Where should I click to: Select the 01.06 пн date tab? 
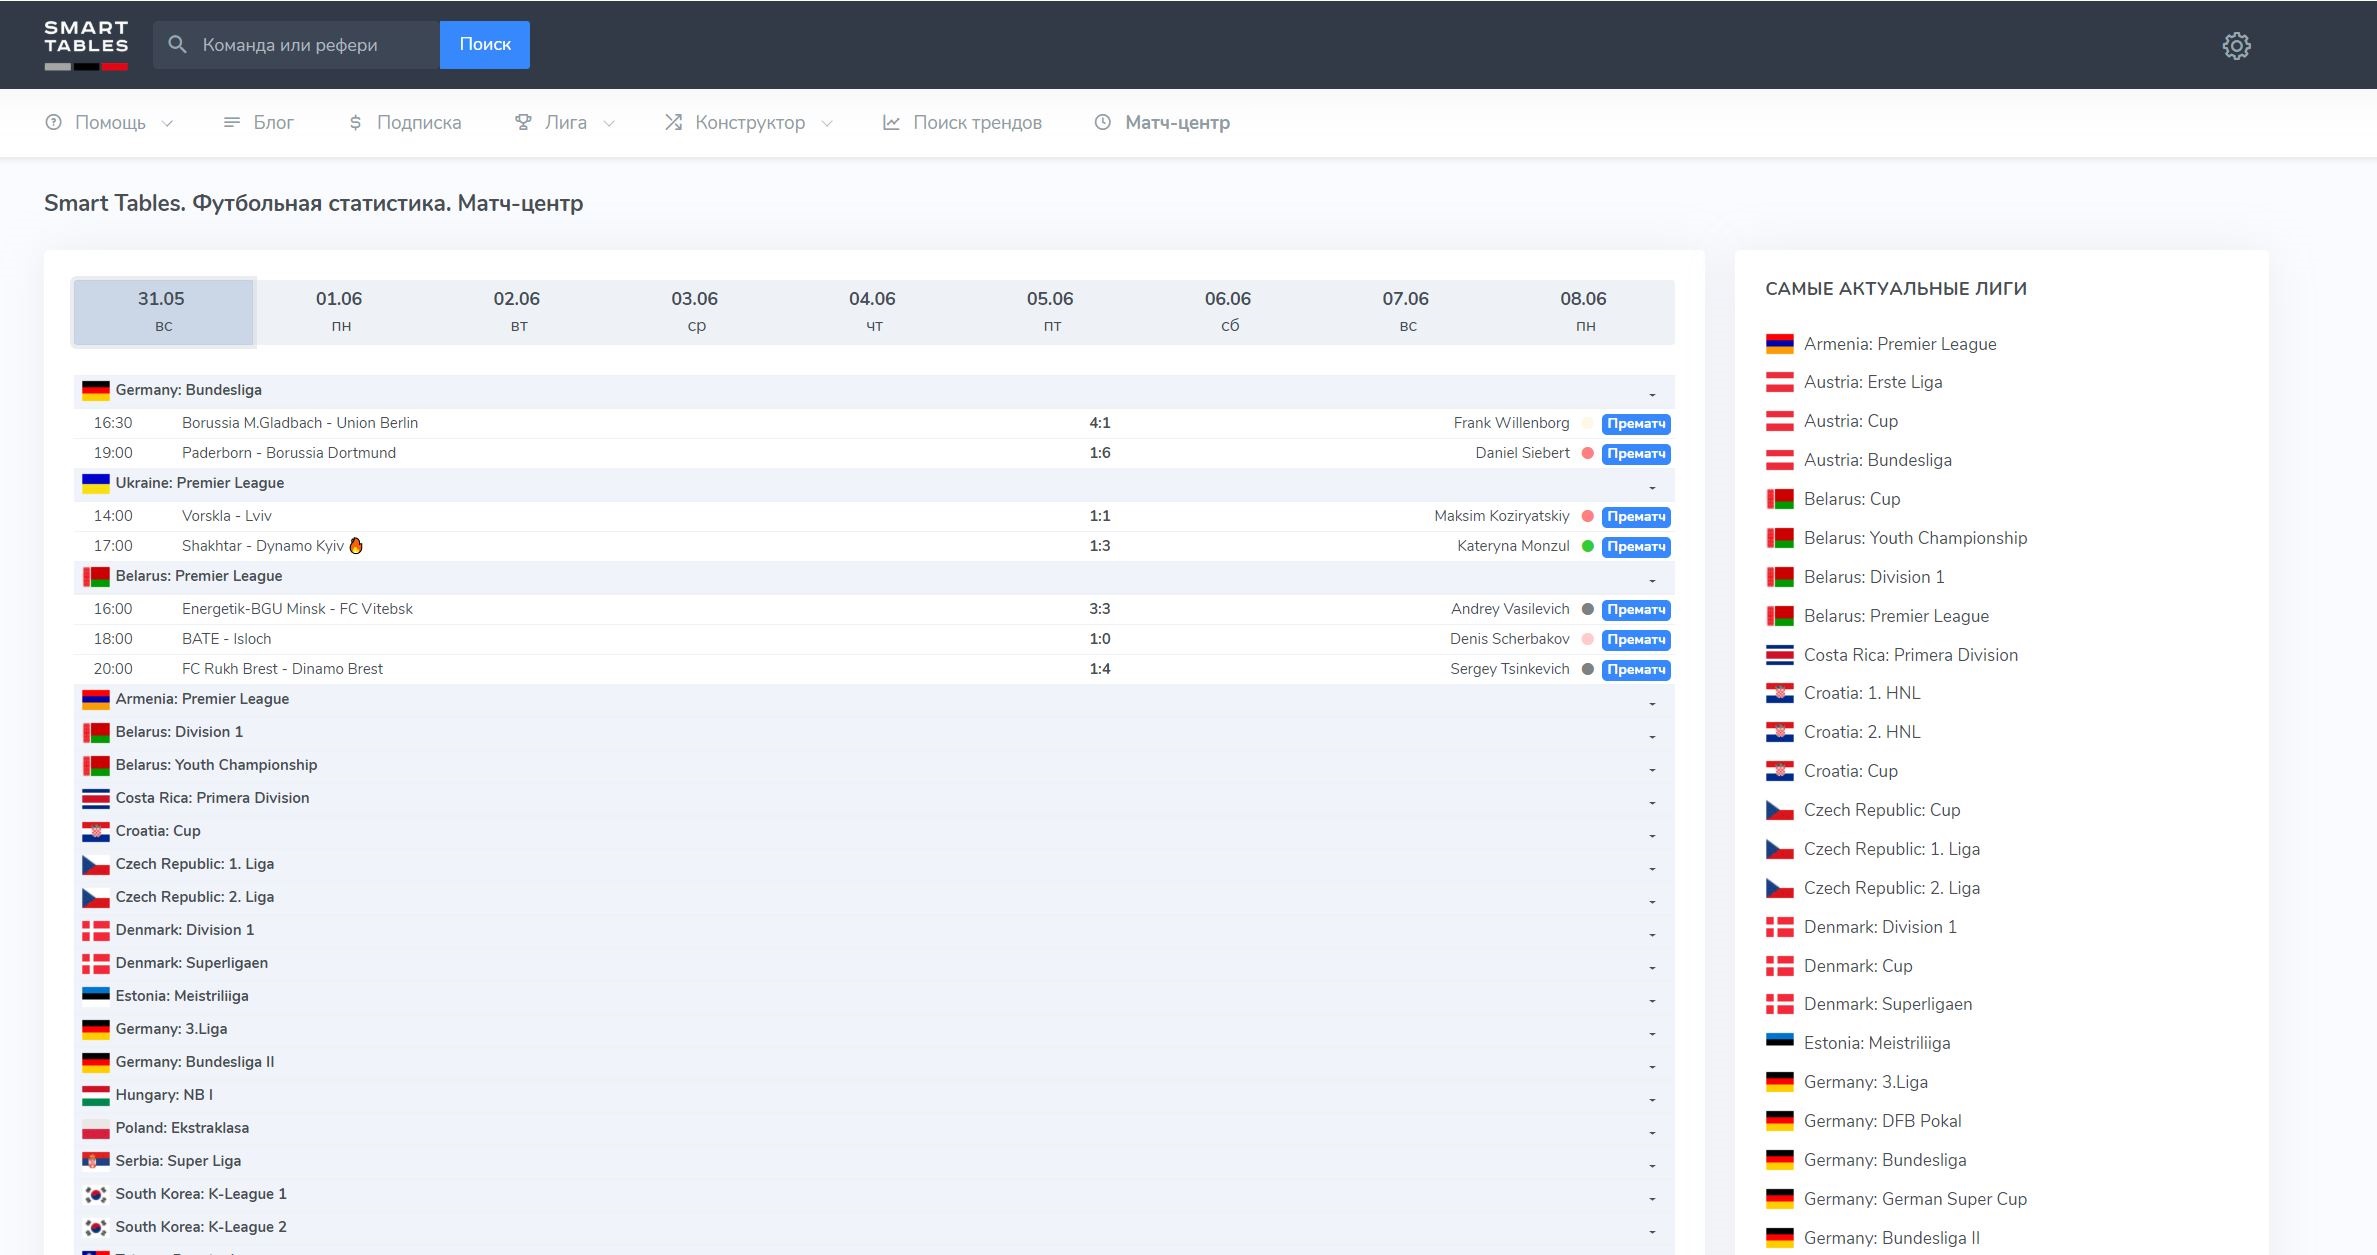coord(340,312)
